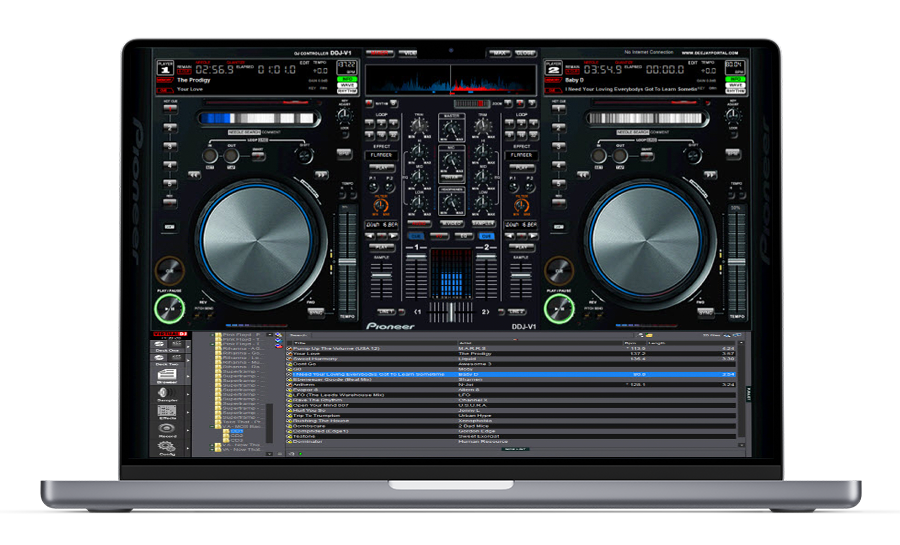Trigger hot cue 2 on Player 2

[558, 128]
